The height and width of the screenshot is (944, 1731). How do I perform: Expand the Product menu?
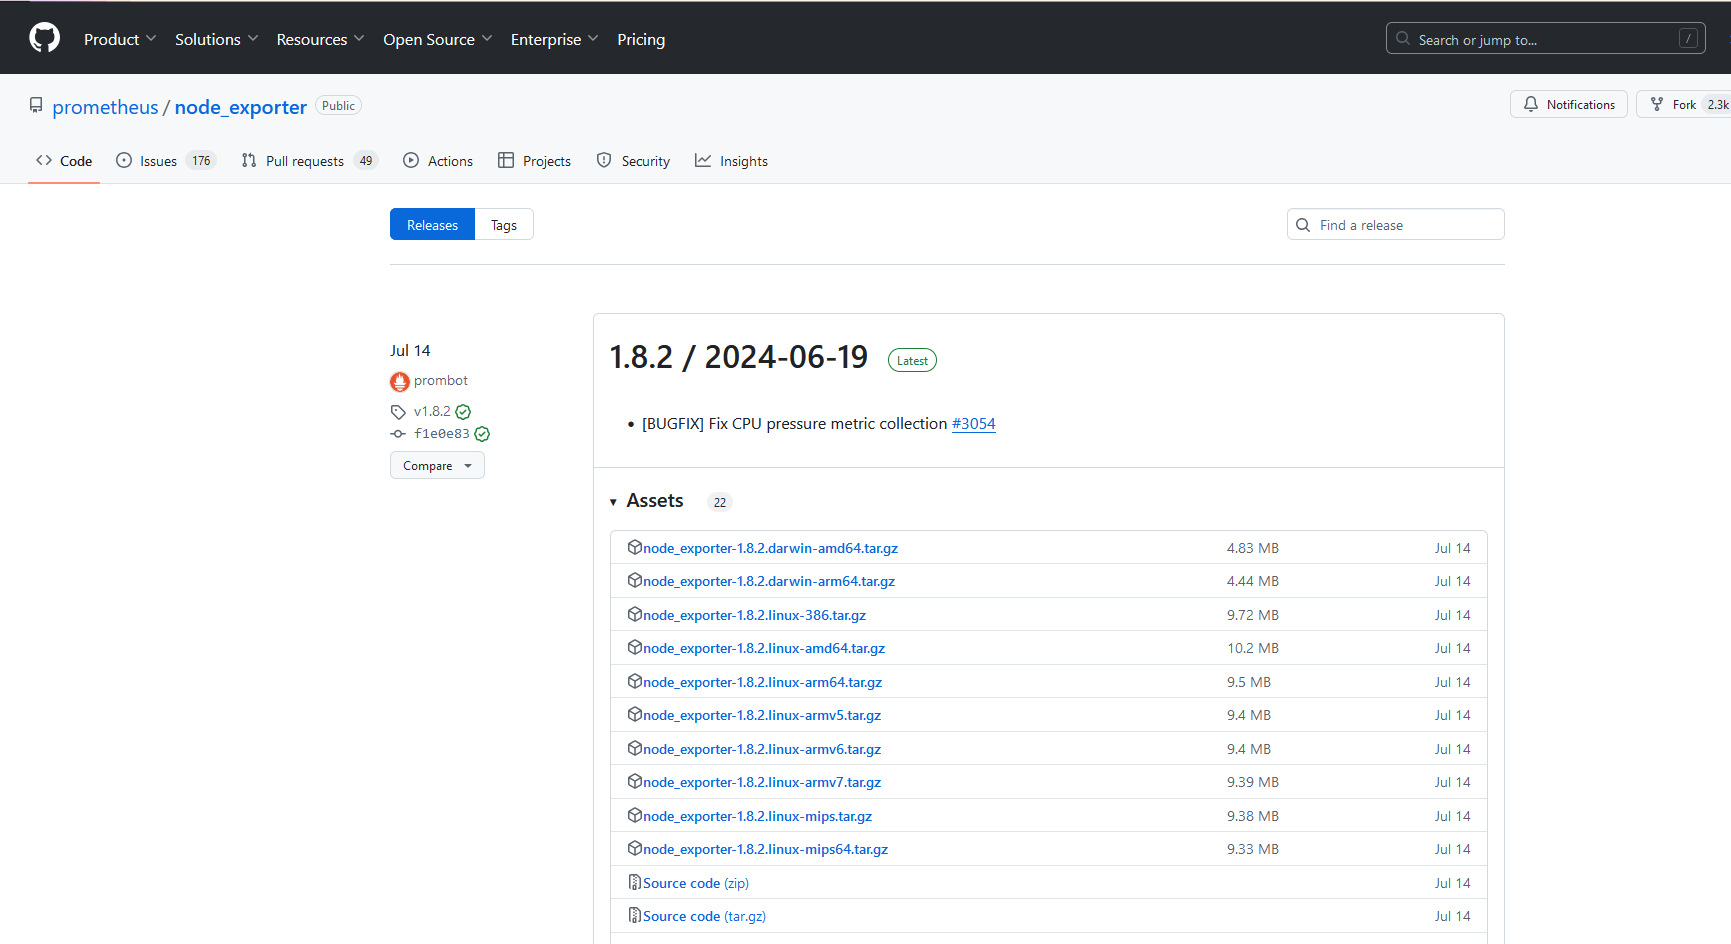(x=120, y=39)
